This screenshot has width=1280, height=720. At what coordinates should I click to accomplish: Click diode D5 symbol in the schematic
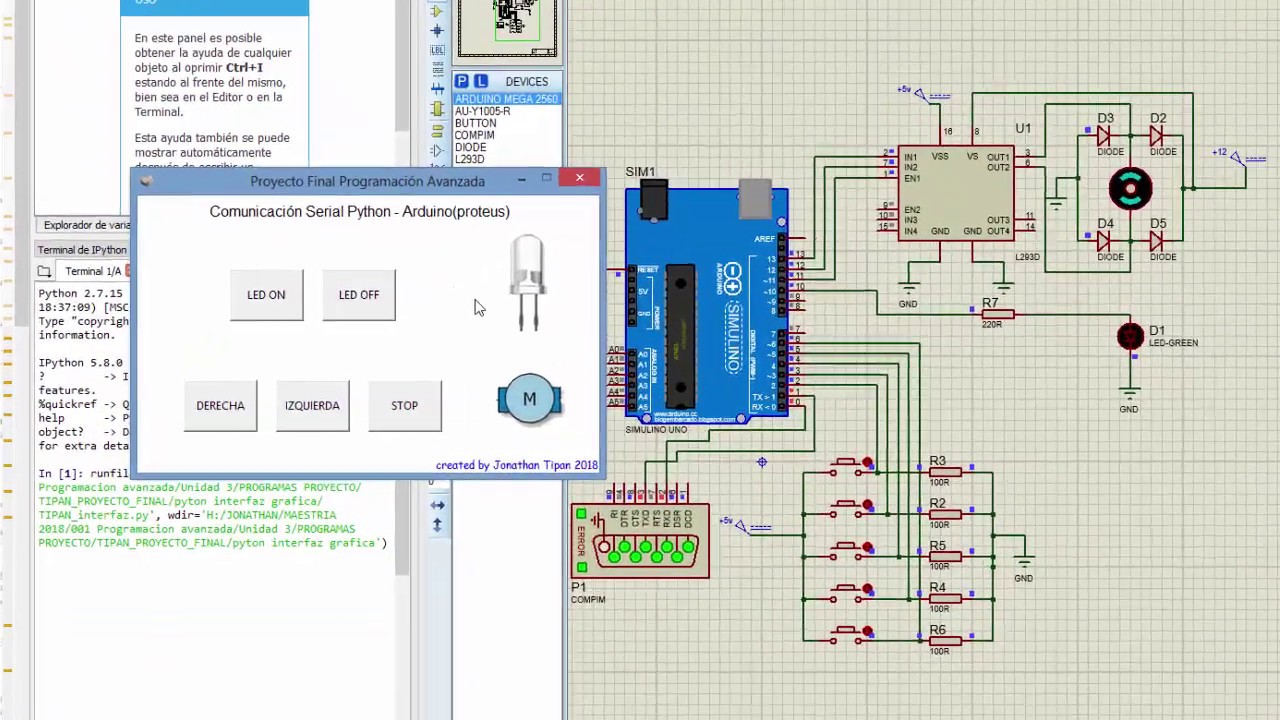pyautogui.click(x=1157, y=241)
